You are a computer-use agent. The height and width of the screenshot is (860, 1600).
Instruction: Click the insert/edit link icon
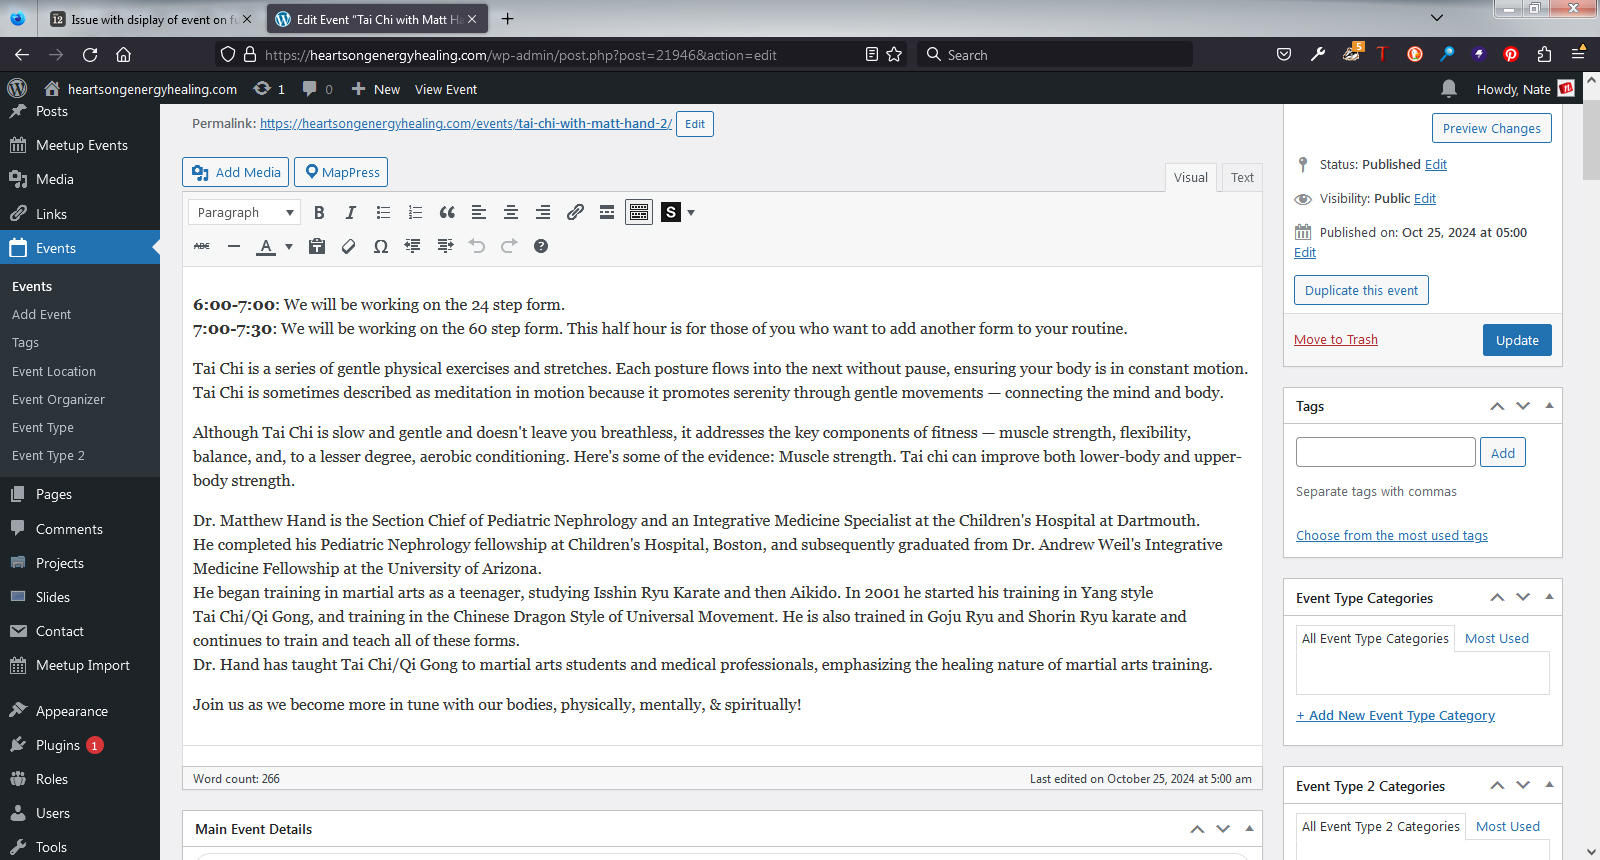(x=575, y=212)
